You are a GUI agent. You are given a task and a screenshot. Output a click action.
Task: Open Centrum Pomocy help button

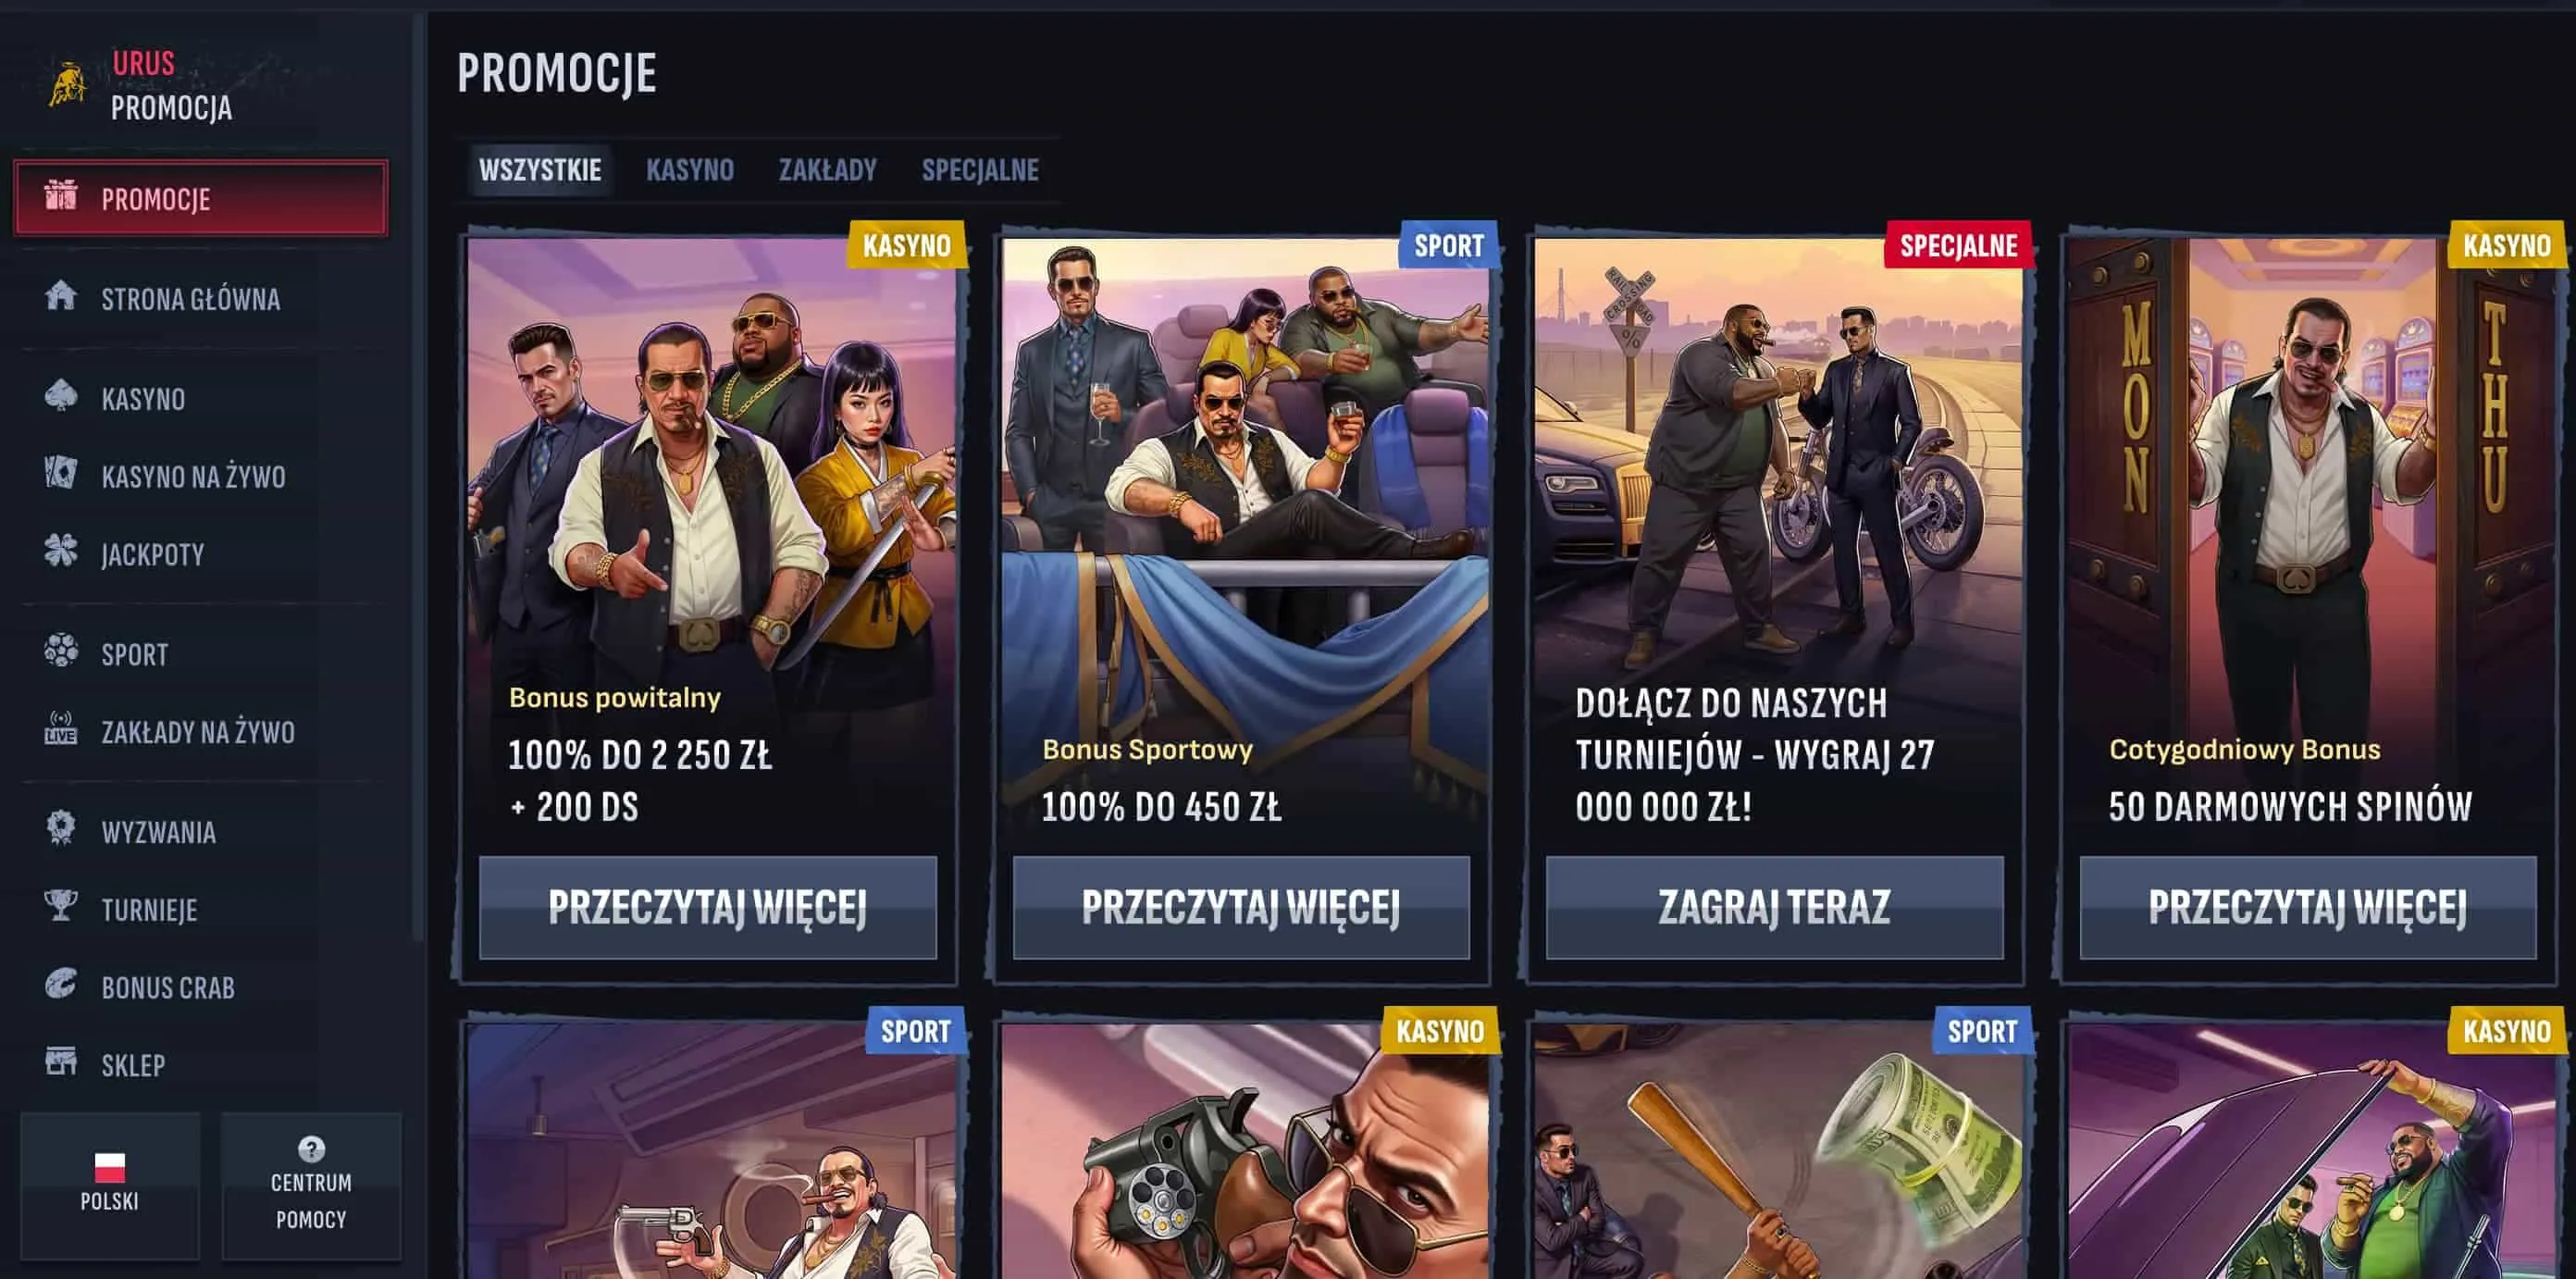pos(311,1185)
